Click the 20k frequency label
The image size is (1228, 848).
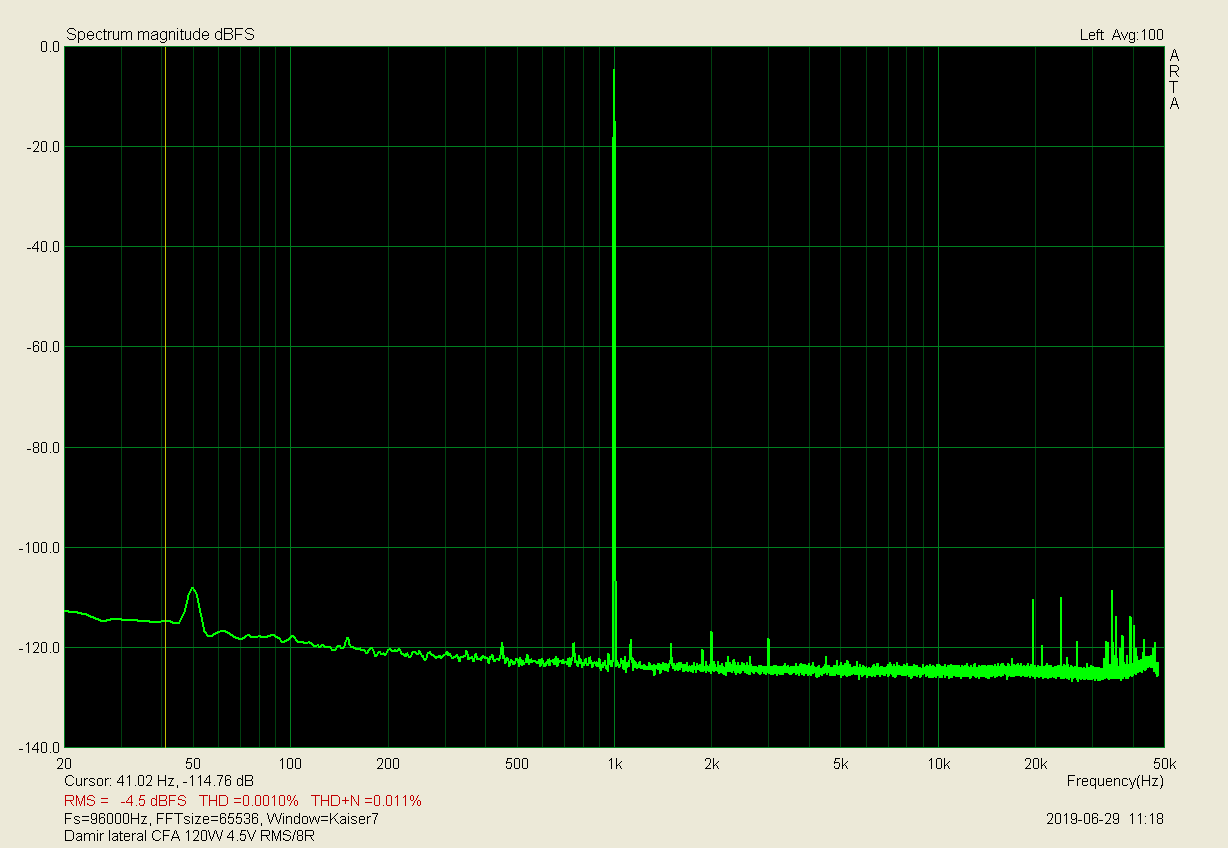pyautogui.click(x=1035, y=764)
